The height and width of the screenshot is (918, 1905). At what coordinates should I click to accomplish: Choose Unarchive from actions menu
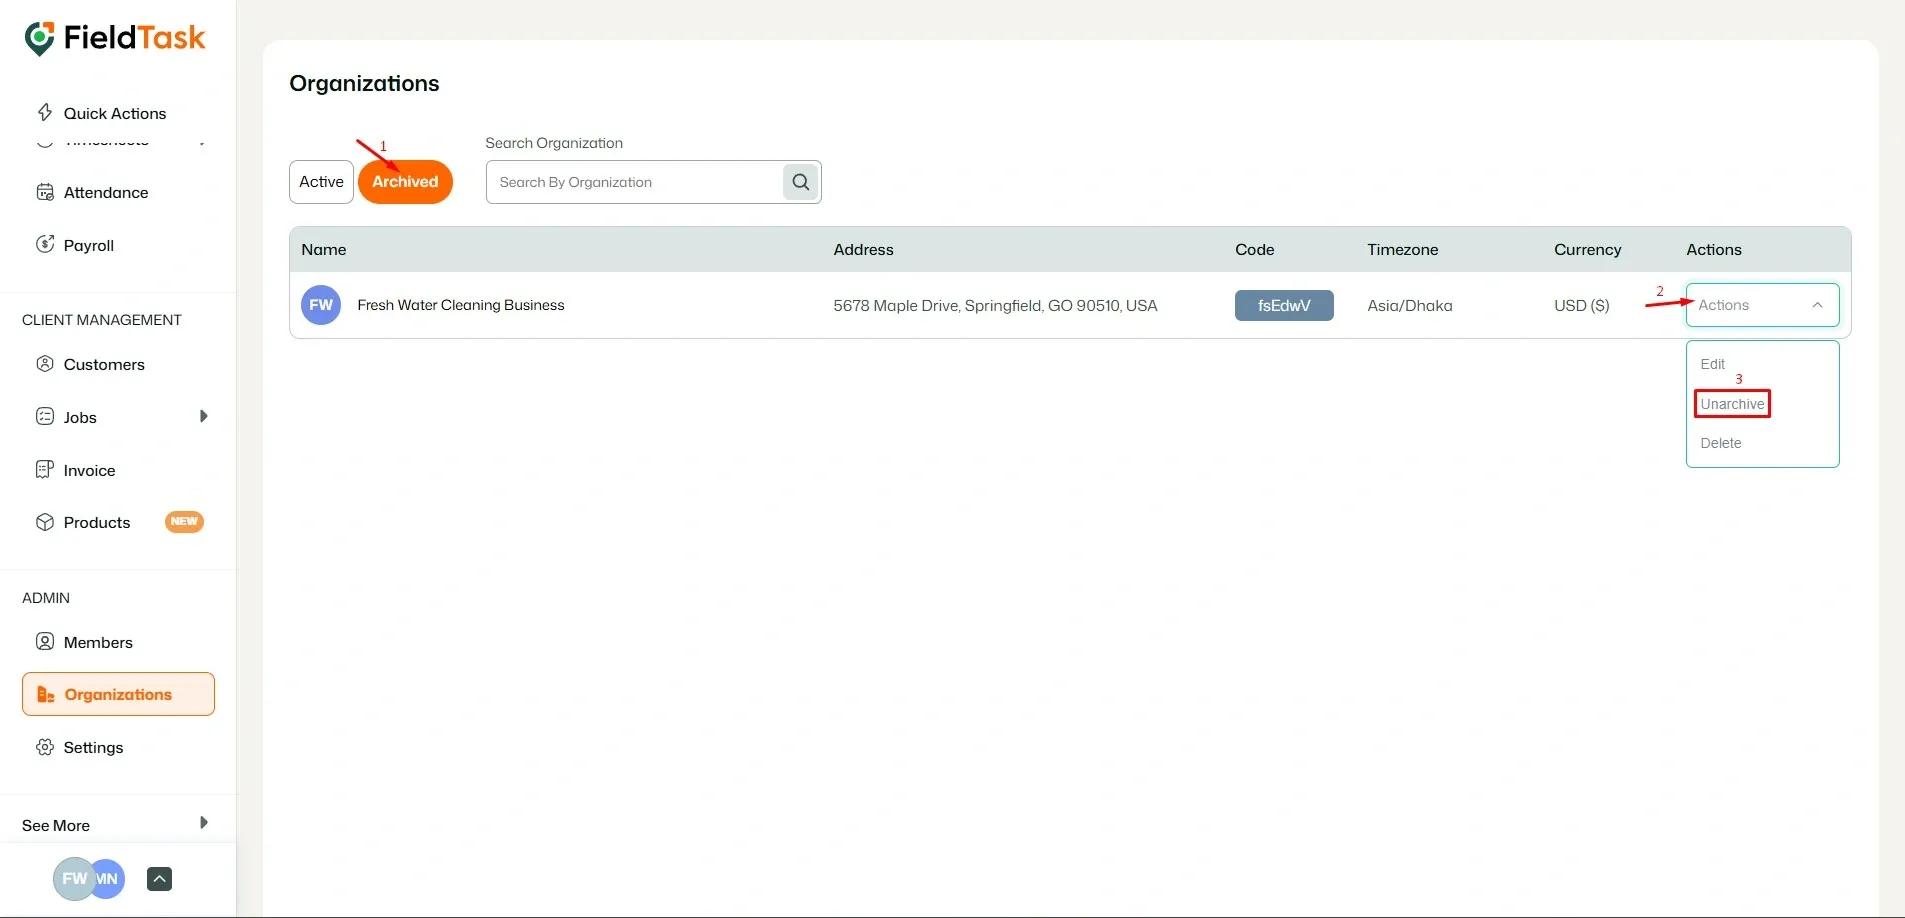[1732, 404]
